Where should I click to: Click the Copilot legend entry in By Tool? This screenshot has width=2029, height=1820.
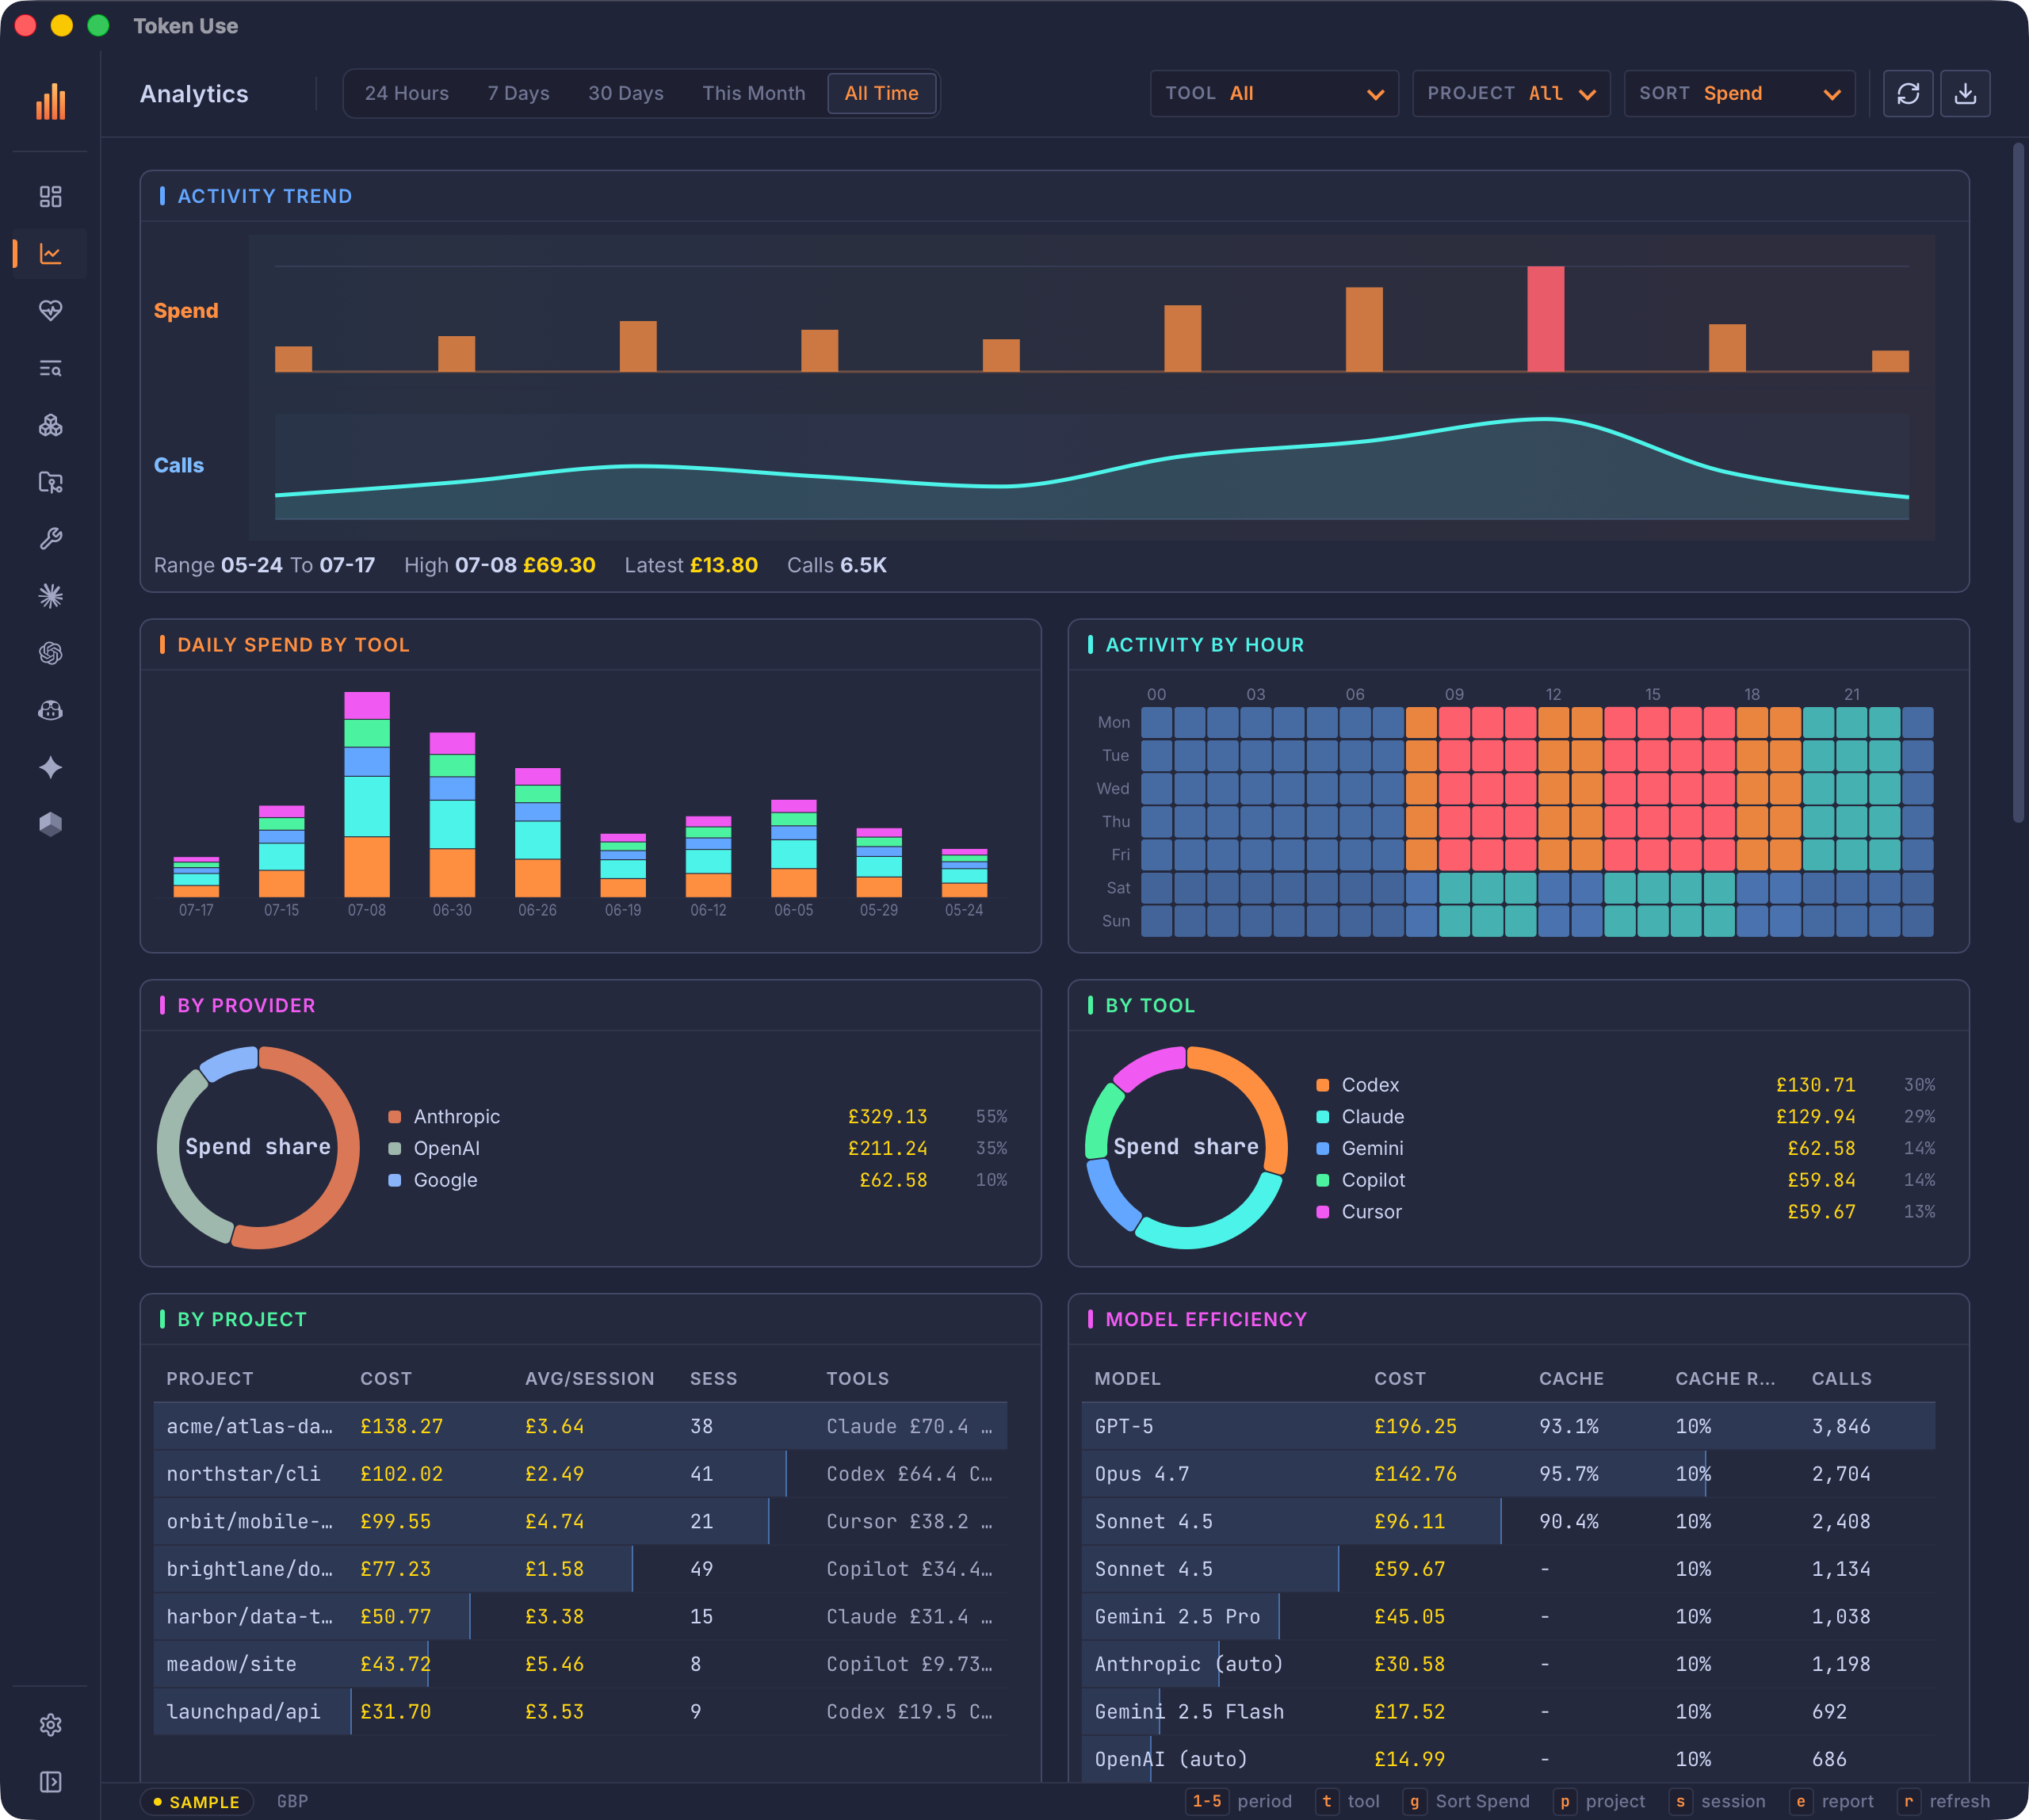point(1626,1180)
